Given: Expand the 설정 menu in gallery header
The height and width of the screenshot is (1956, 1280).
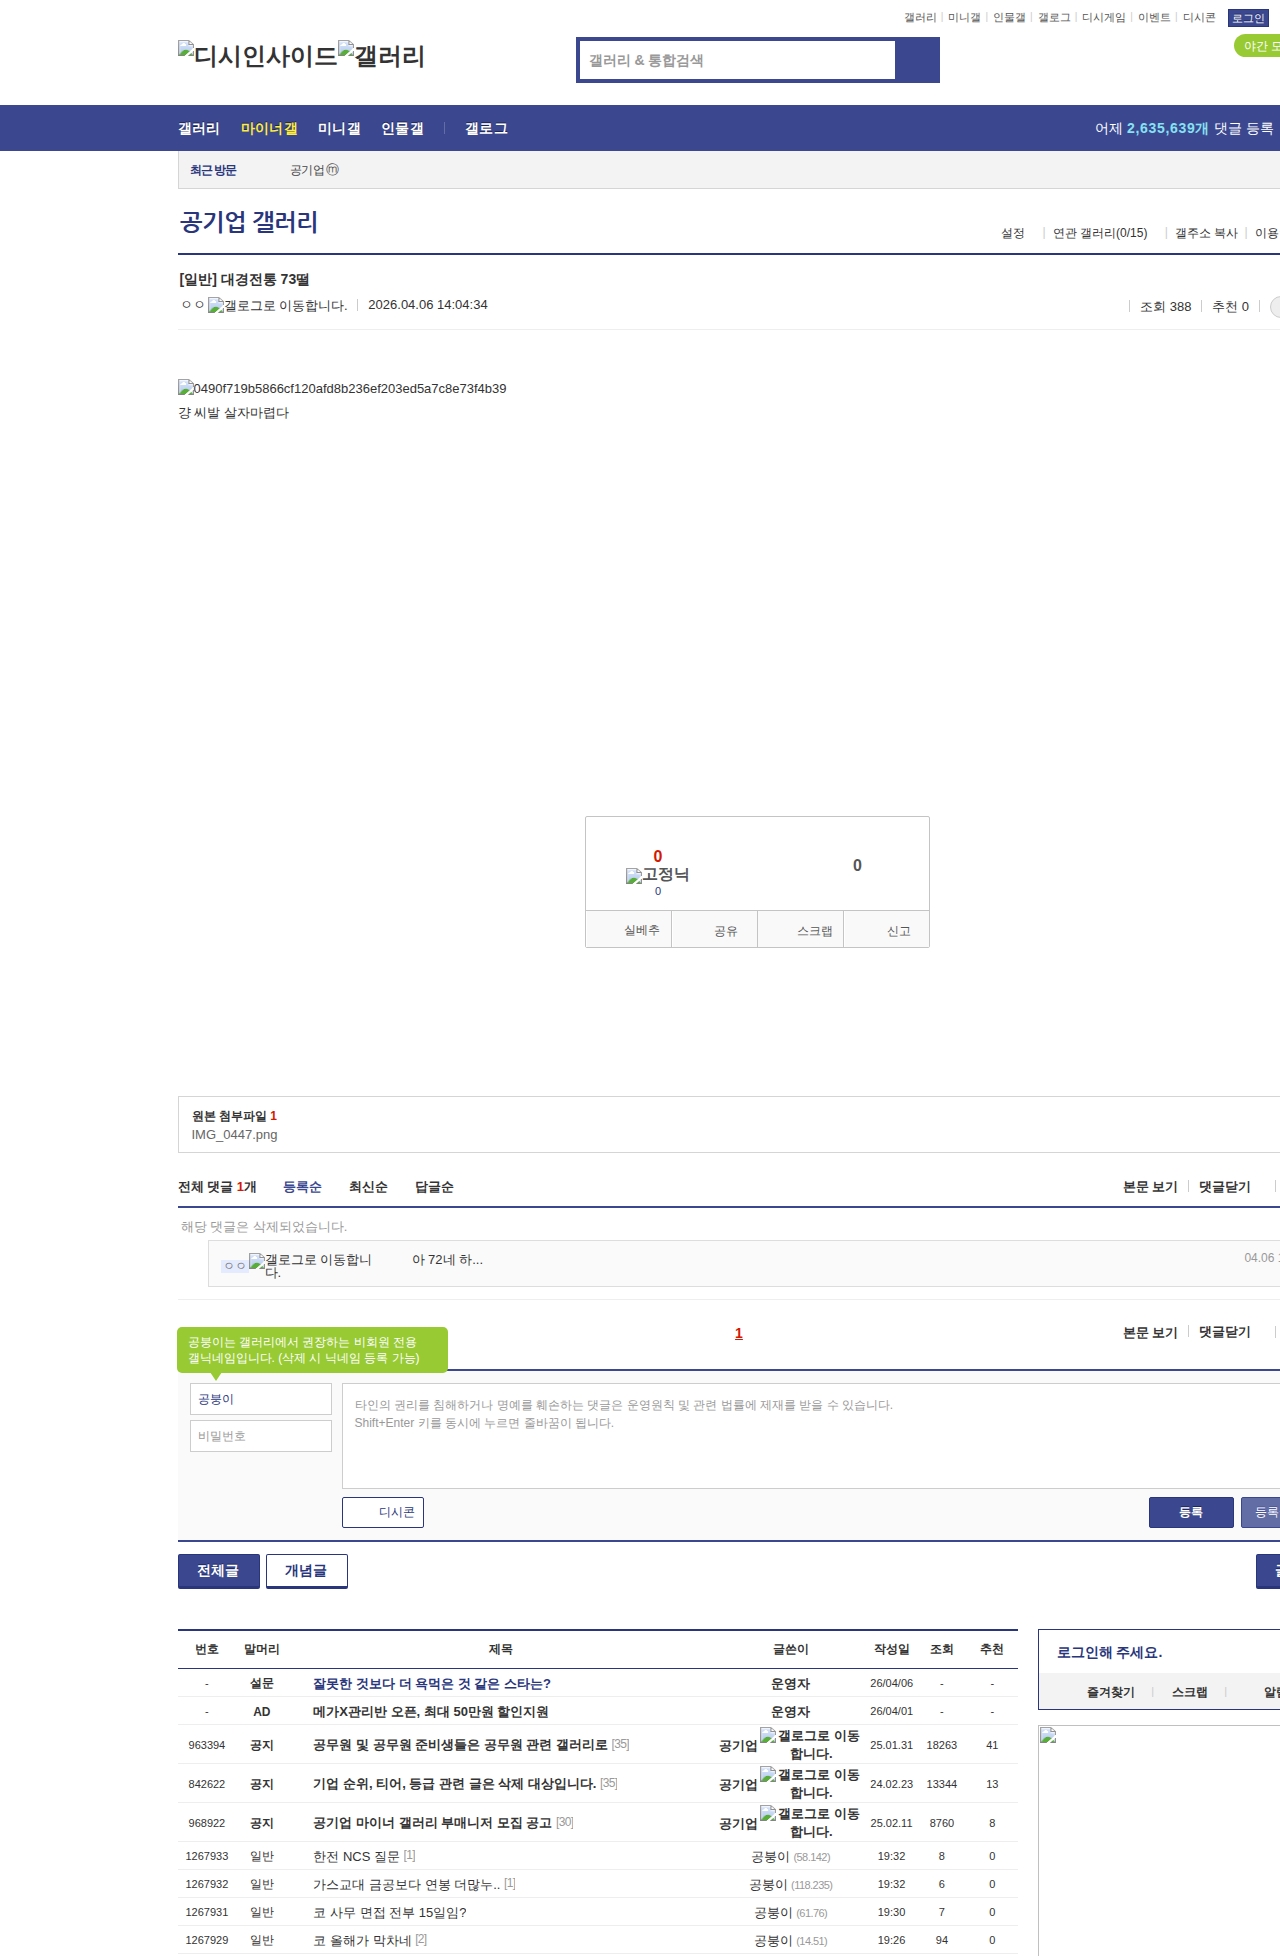Looking at the screenshot, I should [x=1012, y=233].
